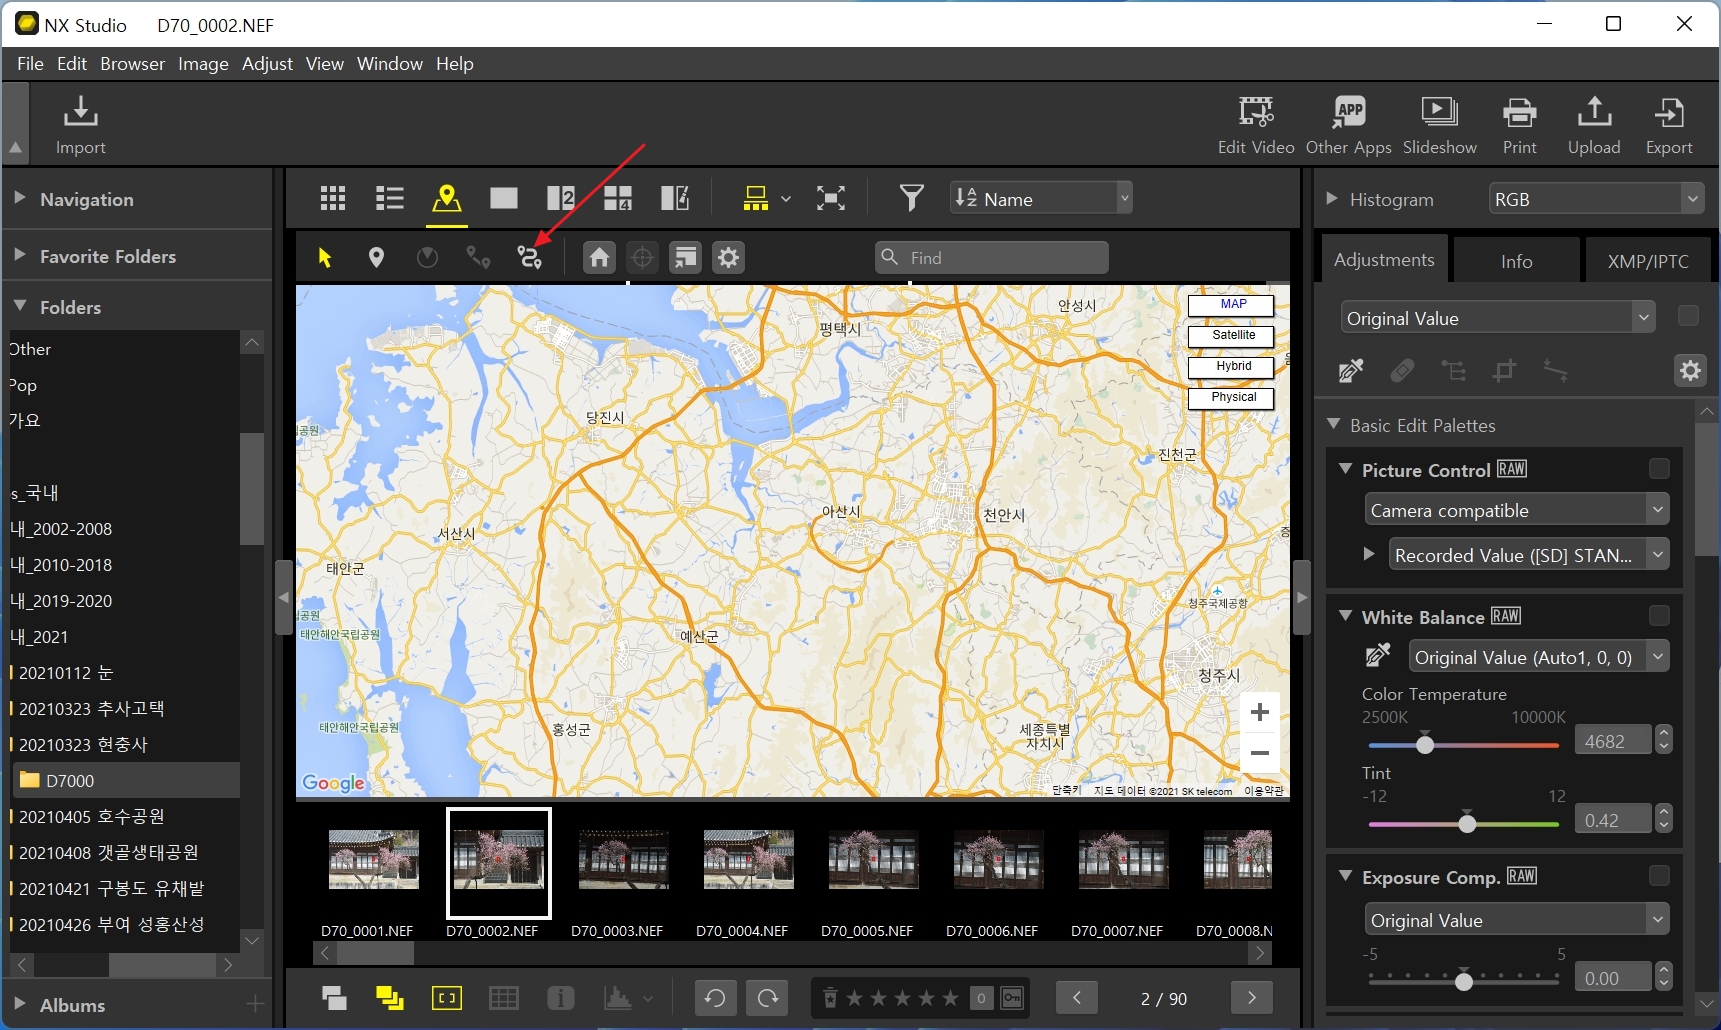Screen dimensions: 1721x1030
Task: Open the Original Value adjustments dropdown
Action: pos(1498,318)
